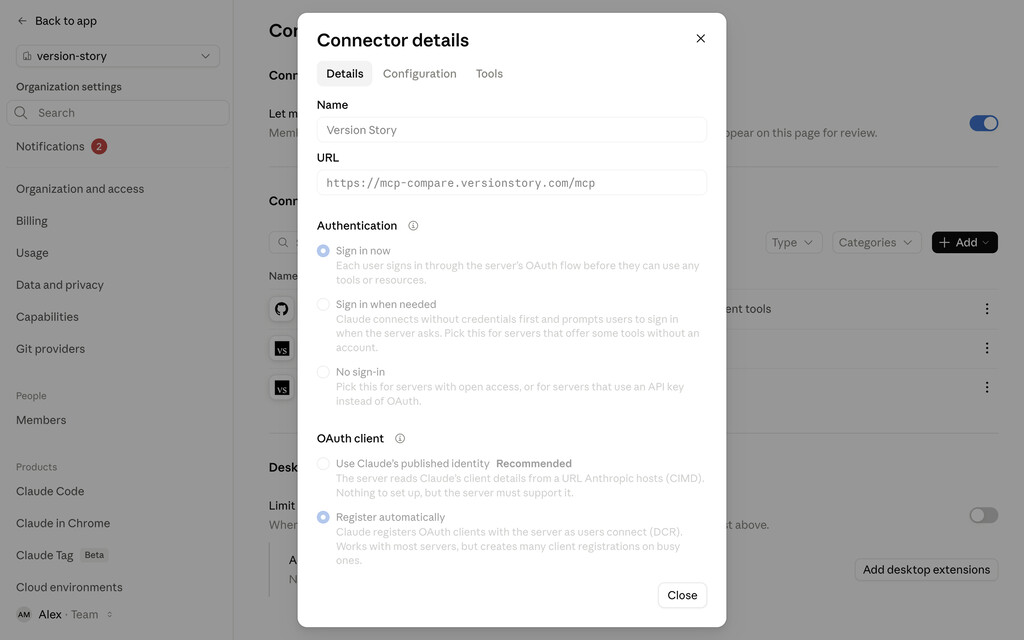
Task: Open the Add connector dropdown button
Action: tap(964, 242)
